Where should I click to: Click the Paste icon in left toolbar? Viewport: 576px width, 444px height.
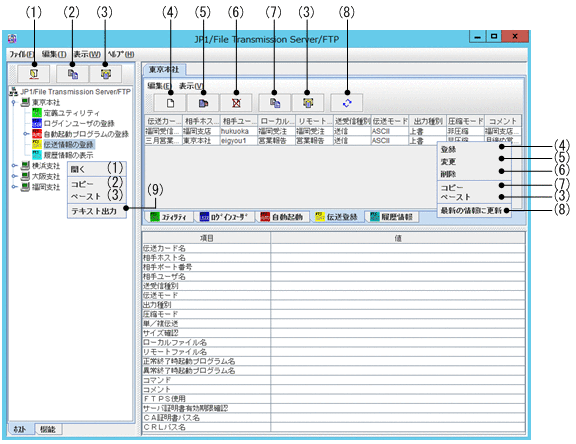click(x=106, y=74)
